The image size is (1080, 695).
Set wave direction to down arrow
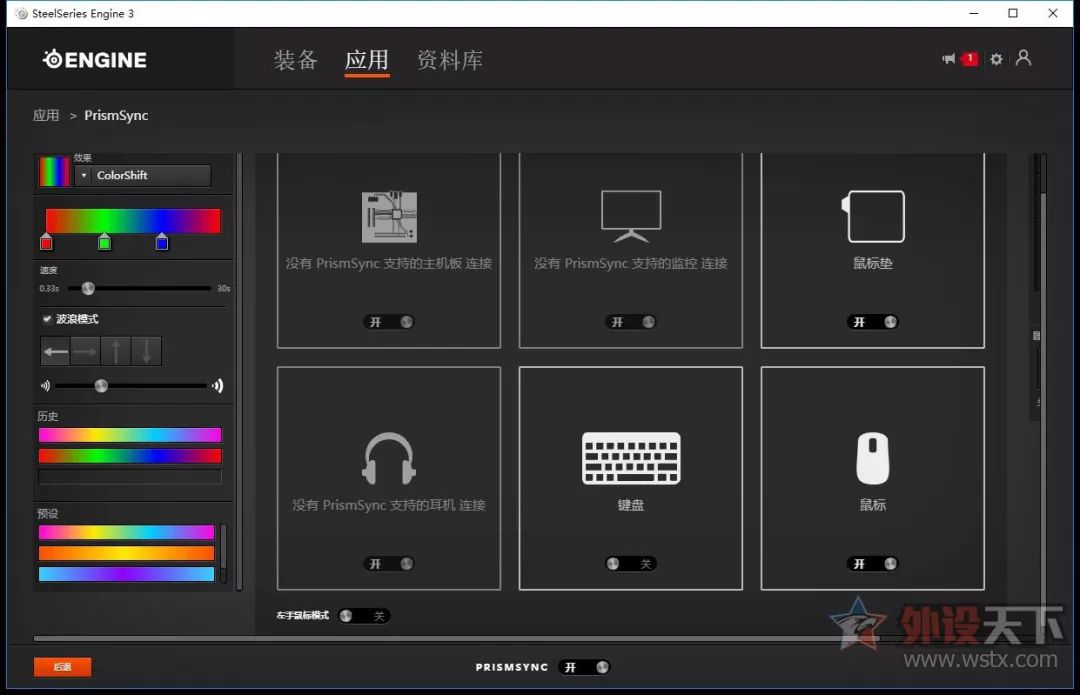[x=147, y=351]
